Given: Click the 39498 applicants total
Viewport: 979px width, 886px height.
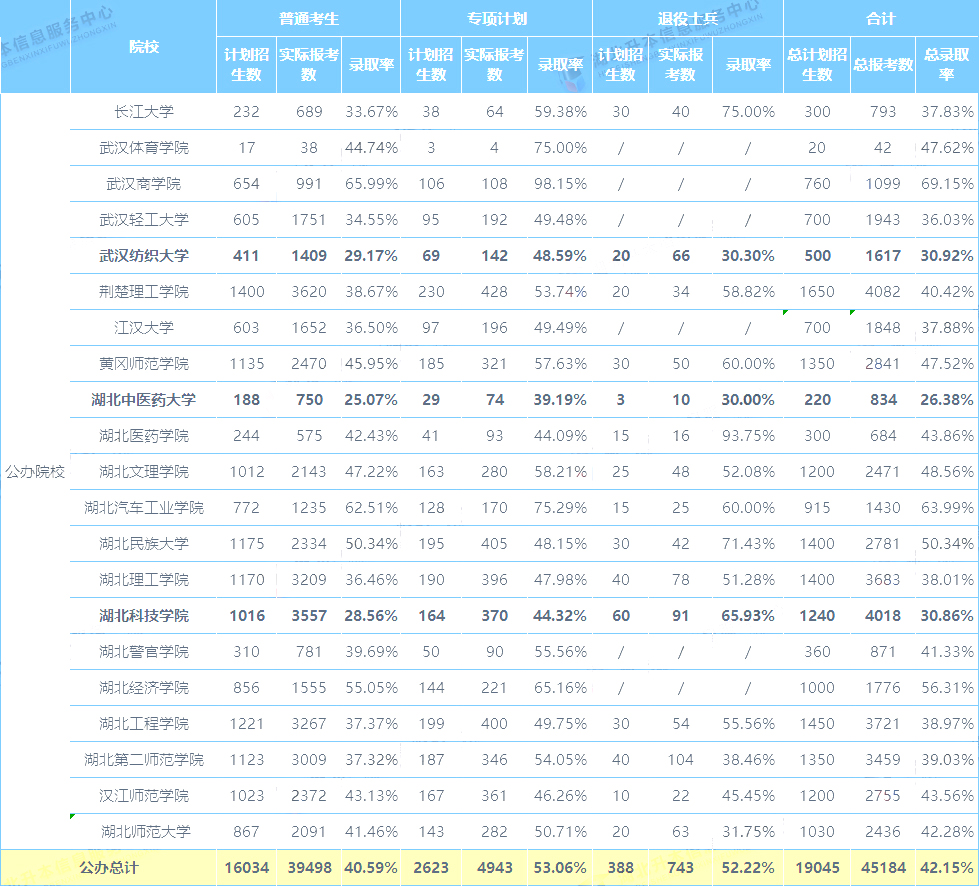Looking at the screenshot, I should [309, 868].
